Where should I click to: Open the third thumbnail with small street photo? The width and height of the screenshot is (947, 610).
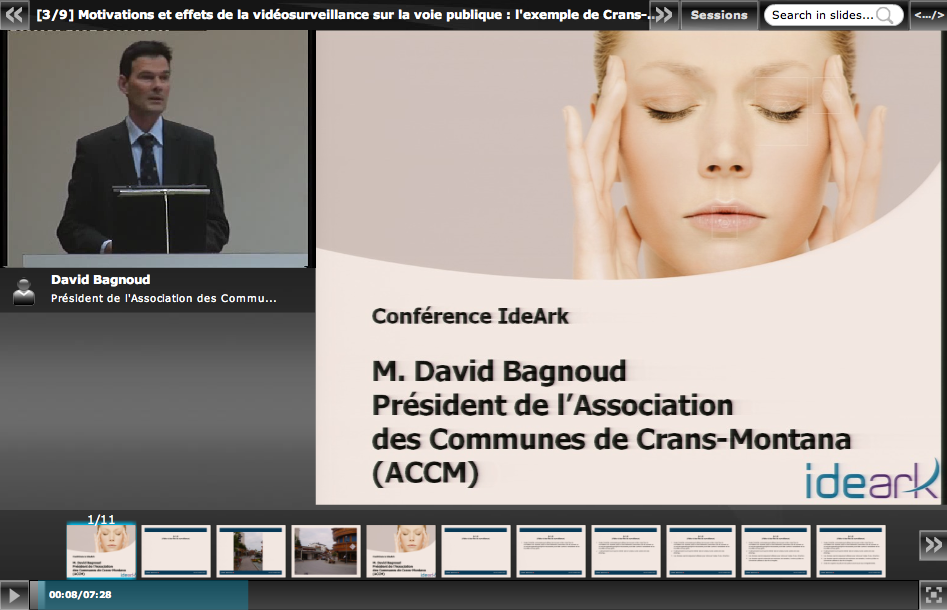(x=251, y=551)
